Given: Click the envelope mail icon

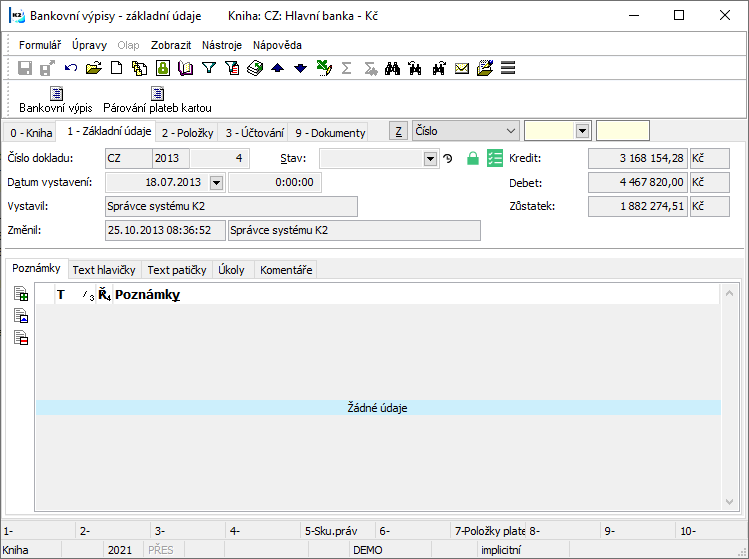Looking at the screenshot, I should coord(462,68).
